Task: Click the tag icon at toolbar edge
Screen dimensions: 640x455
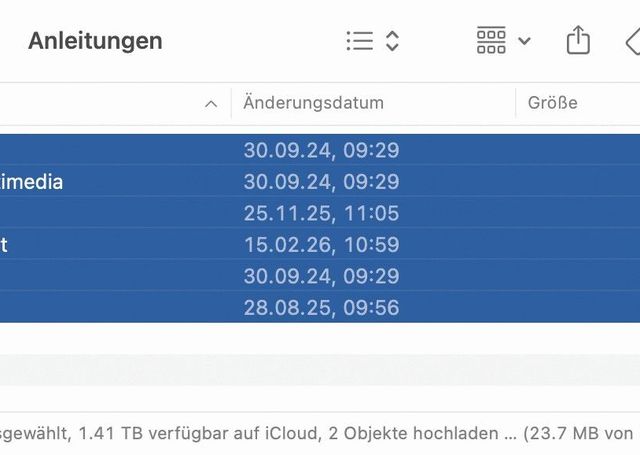Action: click(x=632, y=42)
